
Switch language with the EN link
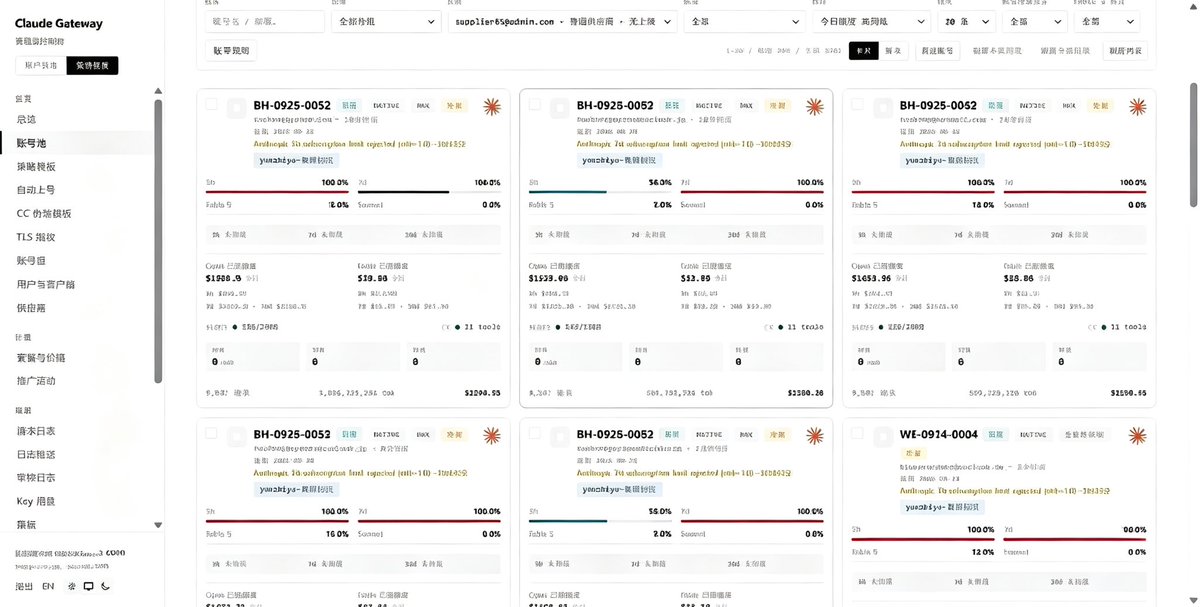pos(48,586)
